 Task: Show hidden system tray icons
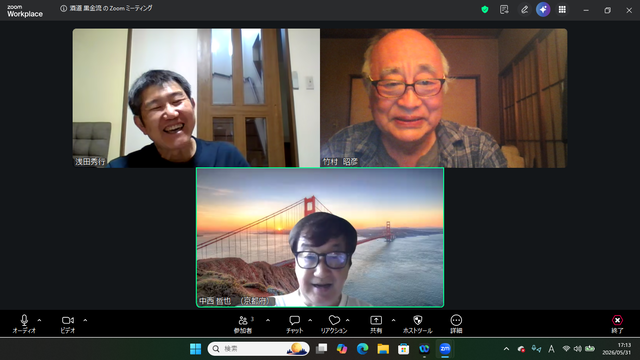[x=507, y=349]
